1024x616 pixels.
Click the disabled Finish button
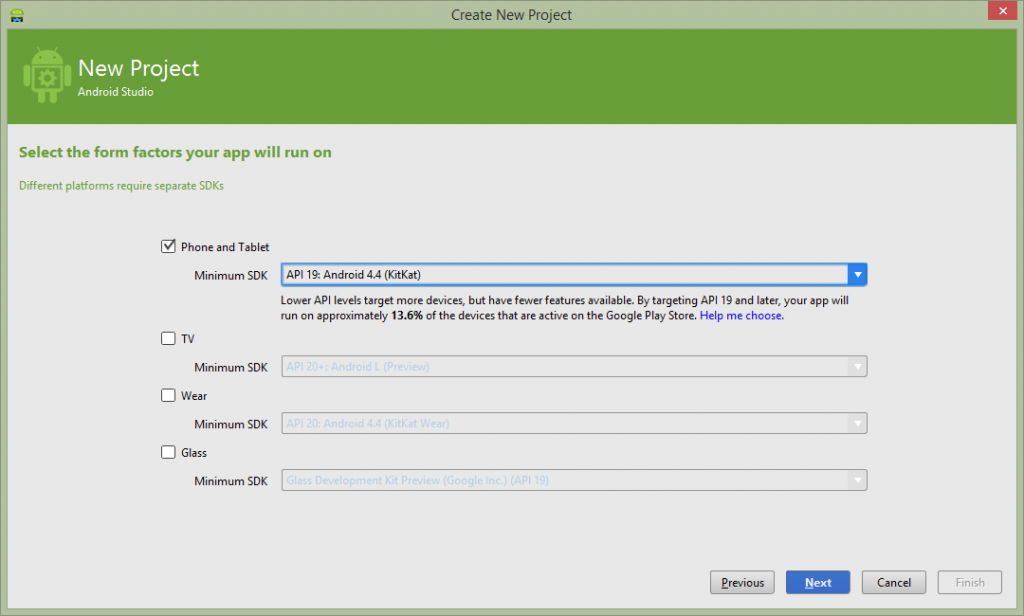(969, 582)
